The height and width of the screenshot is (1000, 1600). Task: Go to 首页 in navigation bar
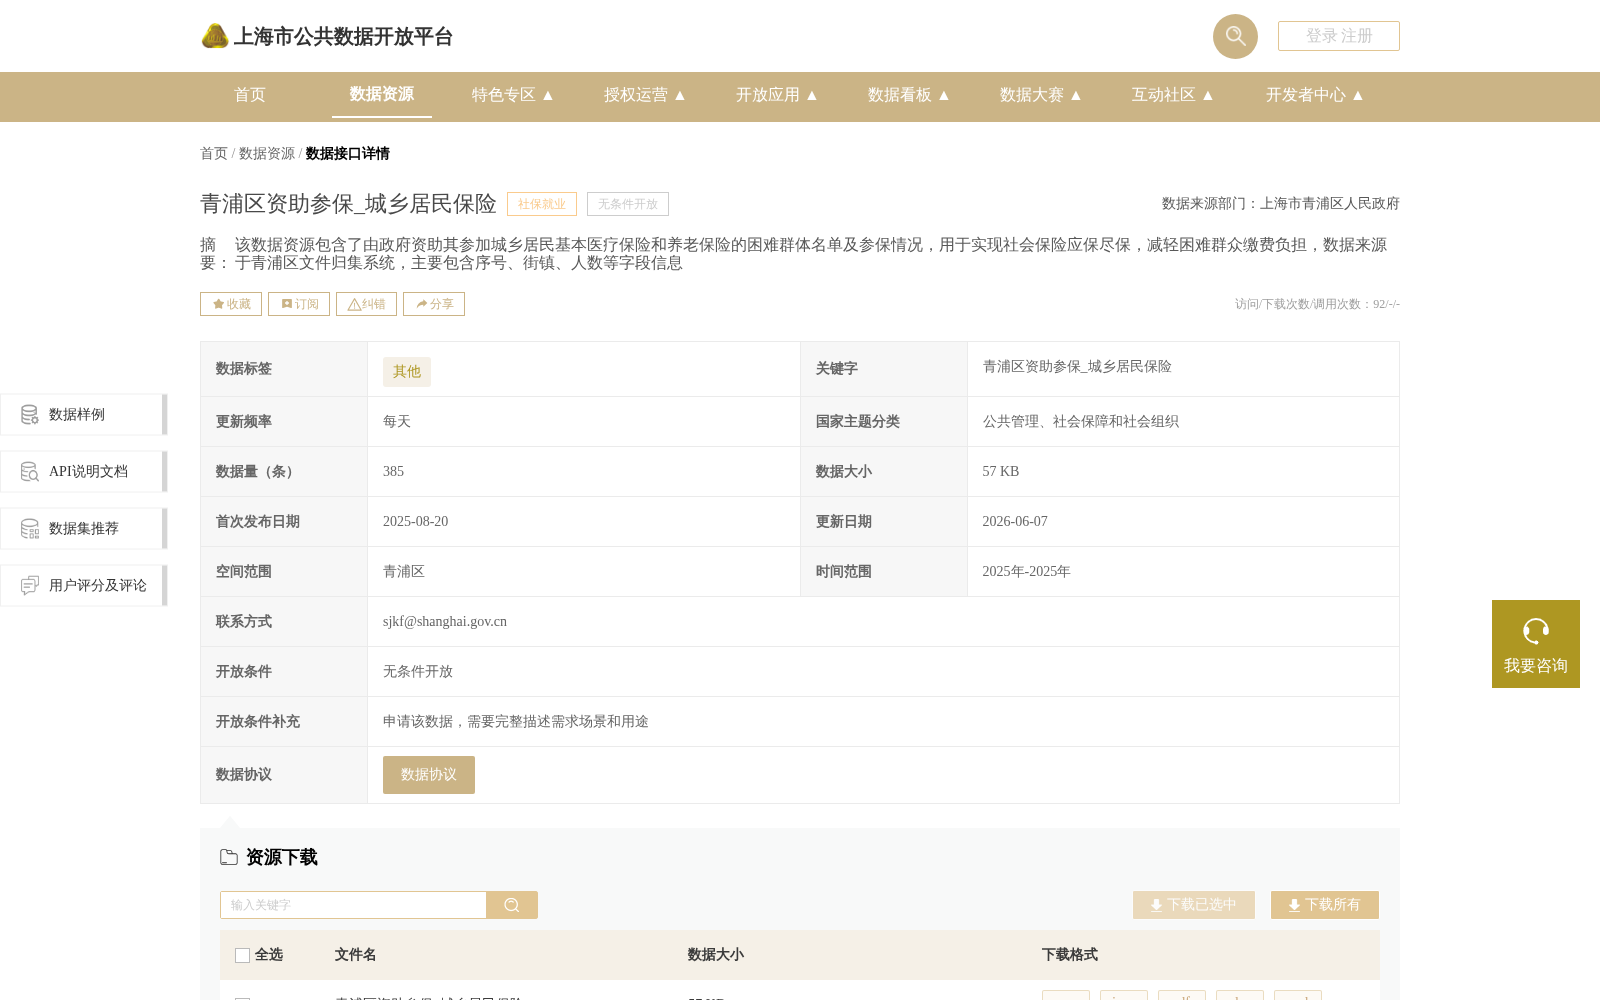[250, 95]
